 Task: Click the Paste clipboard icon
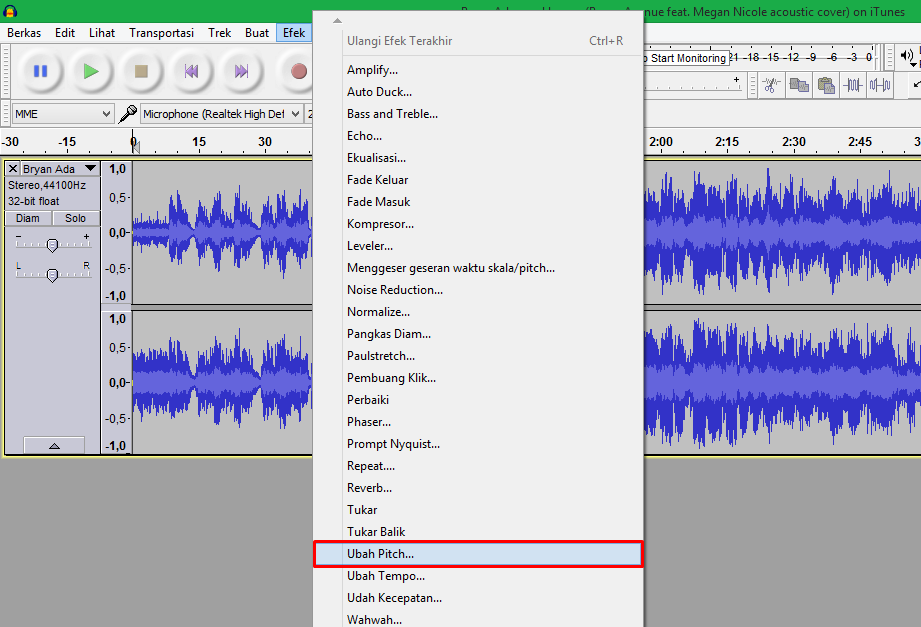[826, 85]
